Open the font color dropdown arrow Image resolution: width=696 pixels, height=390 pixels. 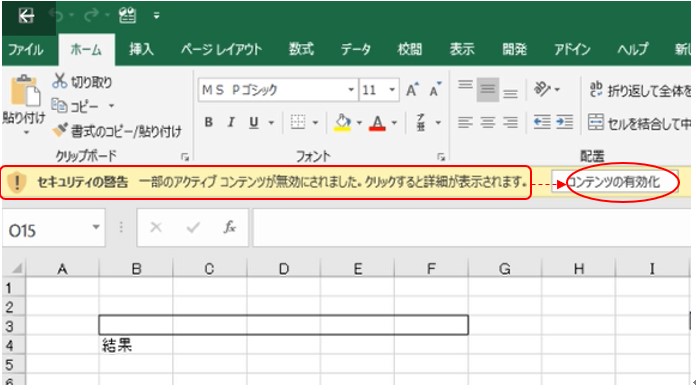click(394, 122)
